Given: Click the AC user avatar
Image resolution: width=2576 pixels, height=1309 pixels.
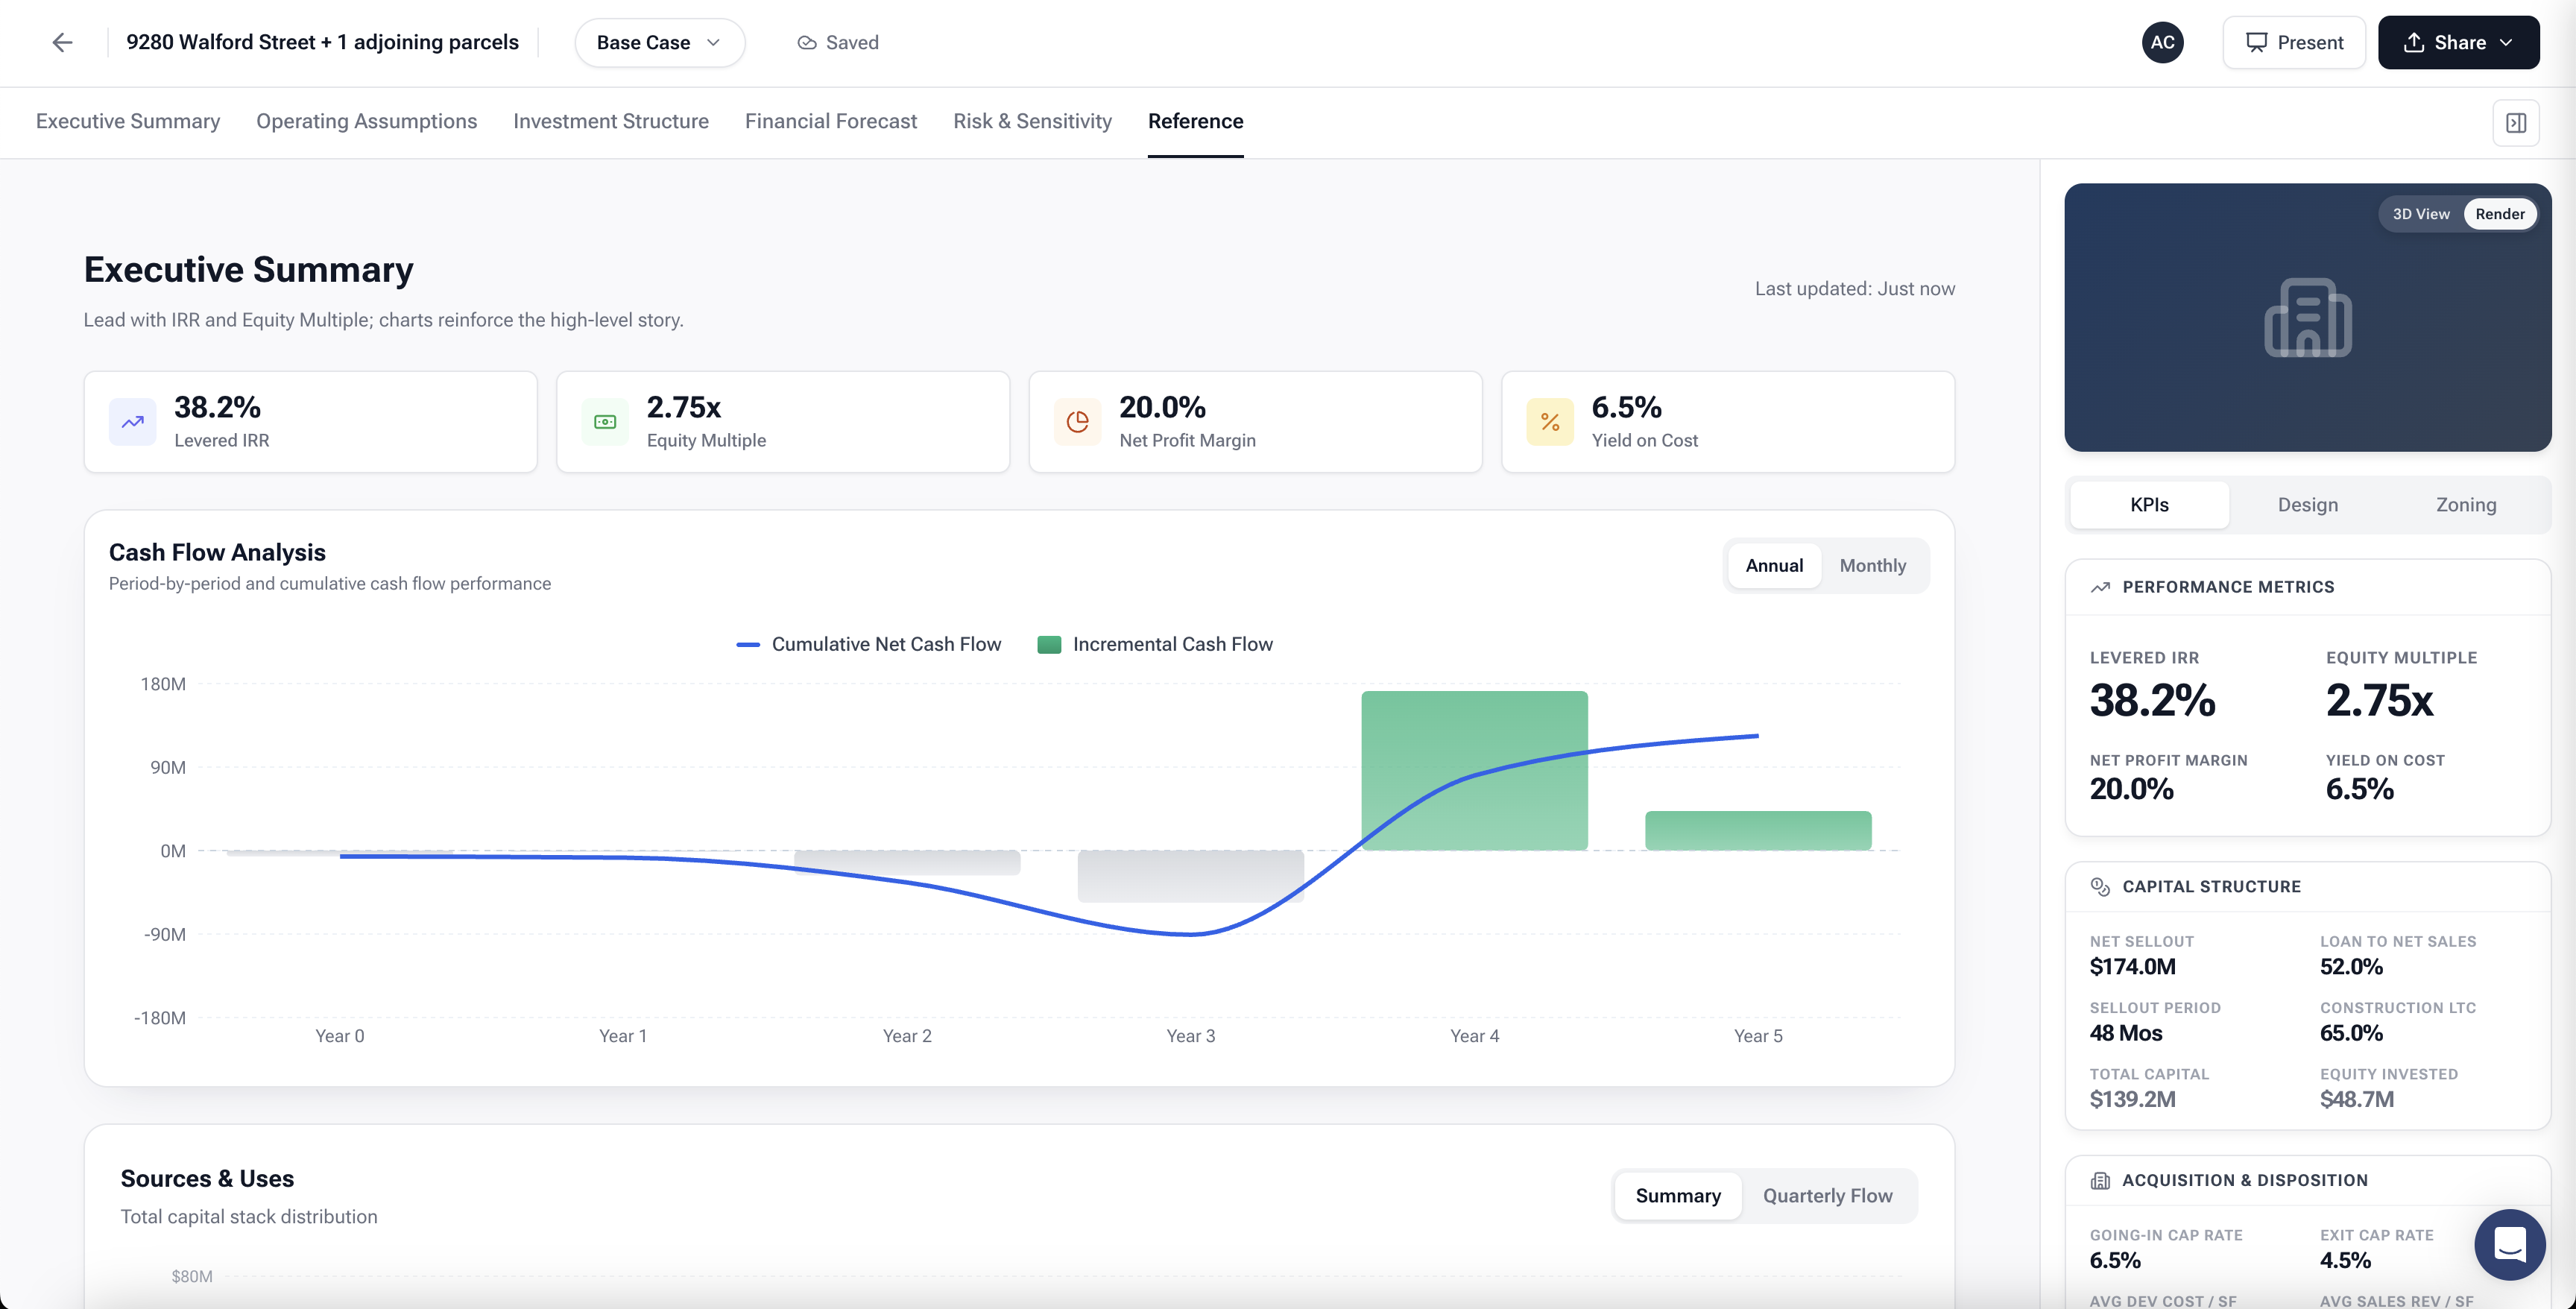Looking at the screenshot, I should (2162, 42).
